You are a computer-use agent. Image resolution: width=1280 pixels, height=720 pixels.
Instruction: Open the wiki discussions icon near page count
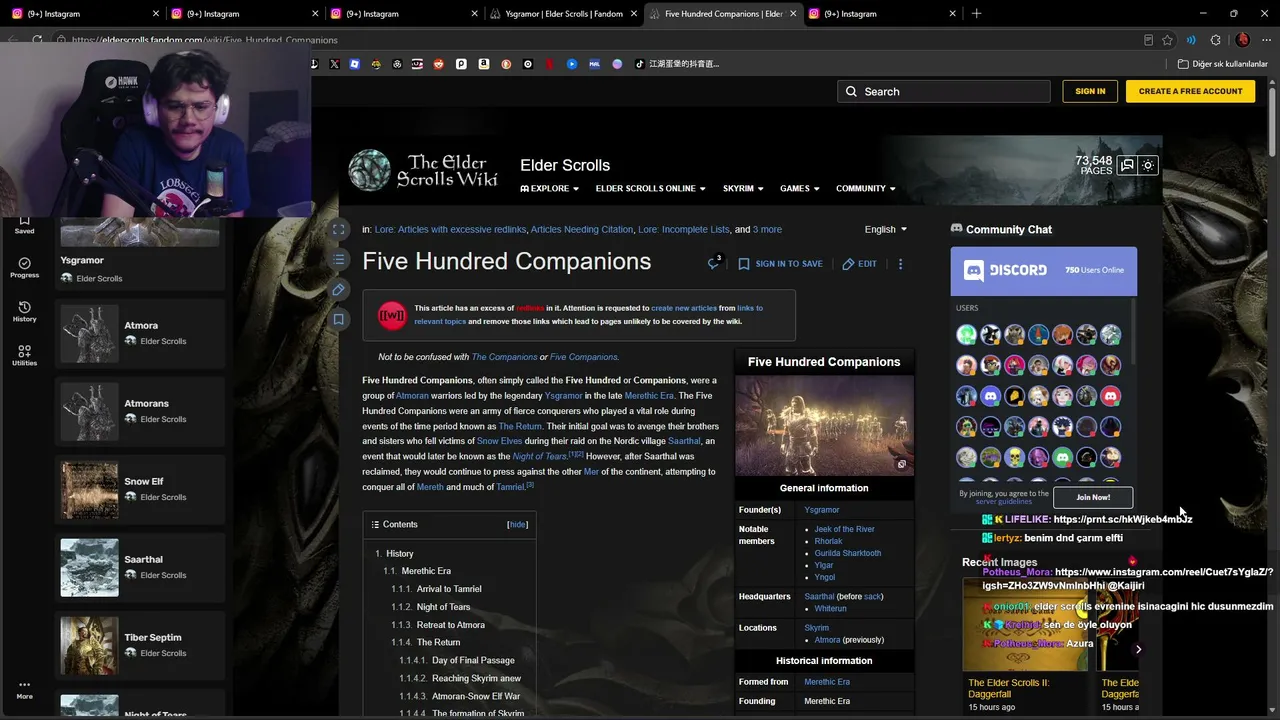pos(1127,165)
